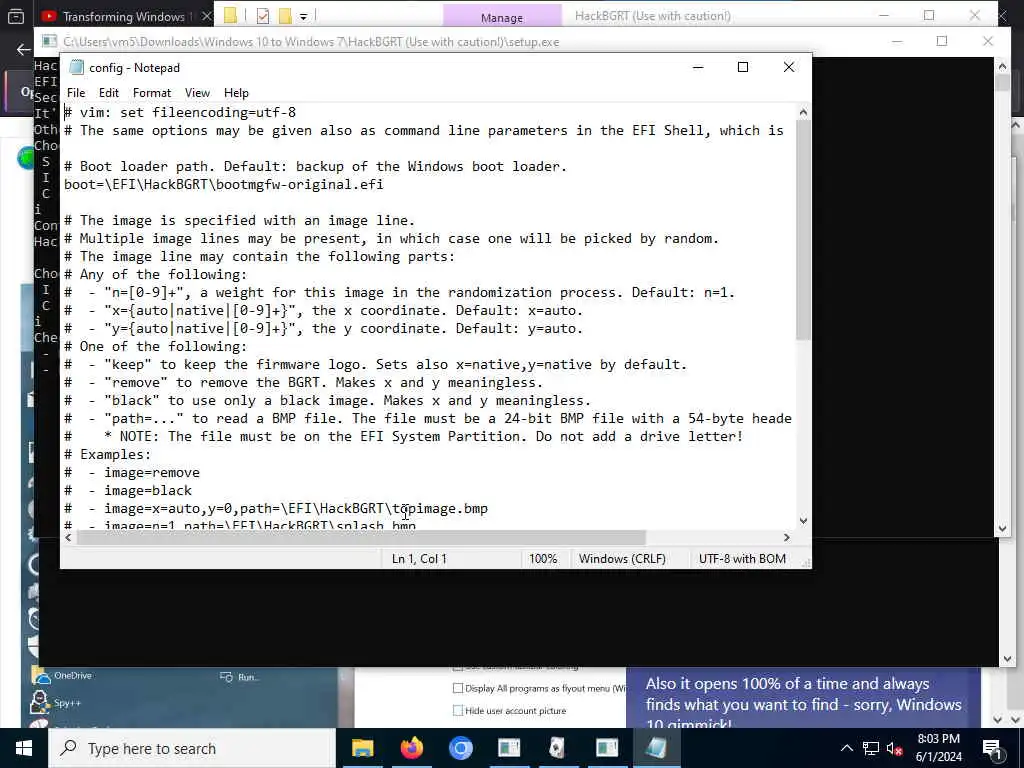Toggle 'Display All programs as flyout menu' checkbox
1024x768 pixels.
(458, 688)
